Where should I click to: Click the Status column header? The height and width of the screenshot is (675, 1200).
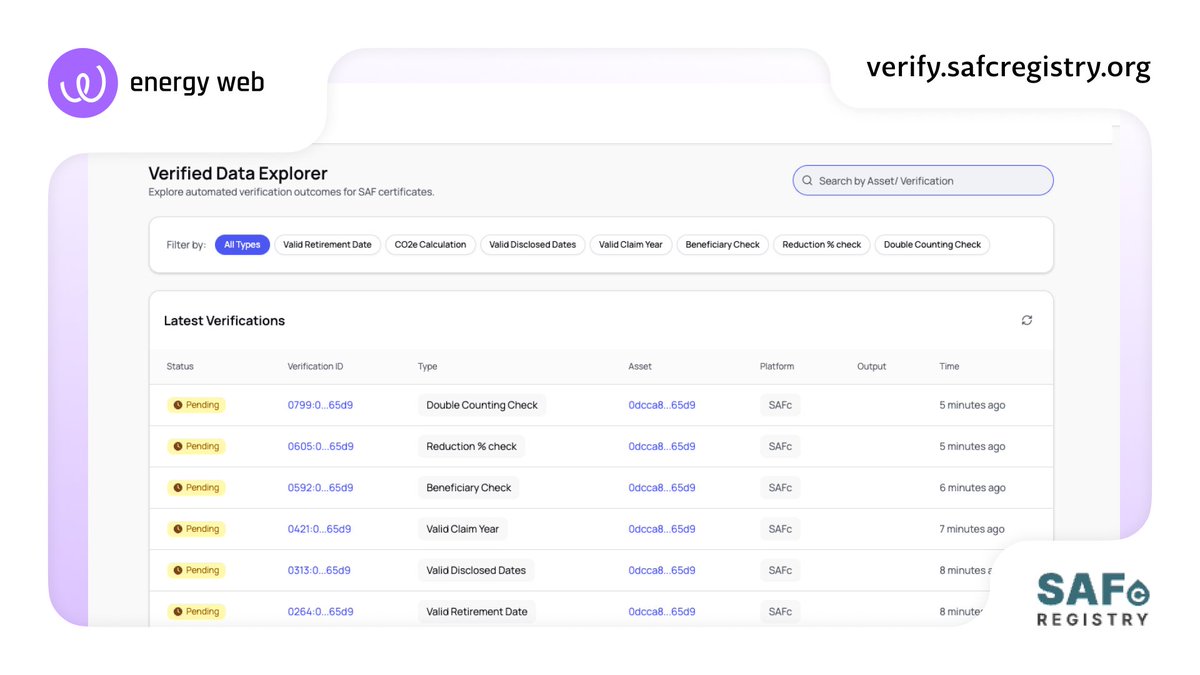pyautogui.click(x=180, y=366)
